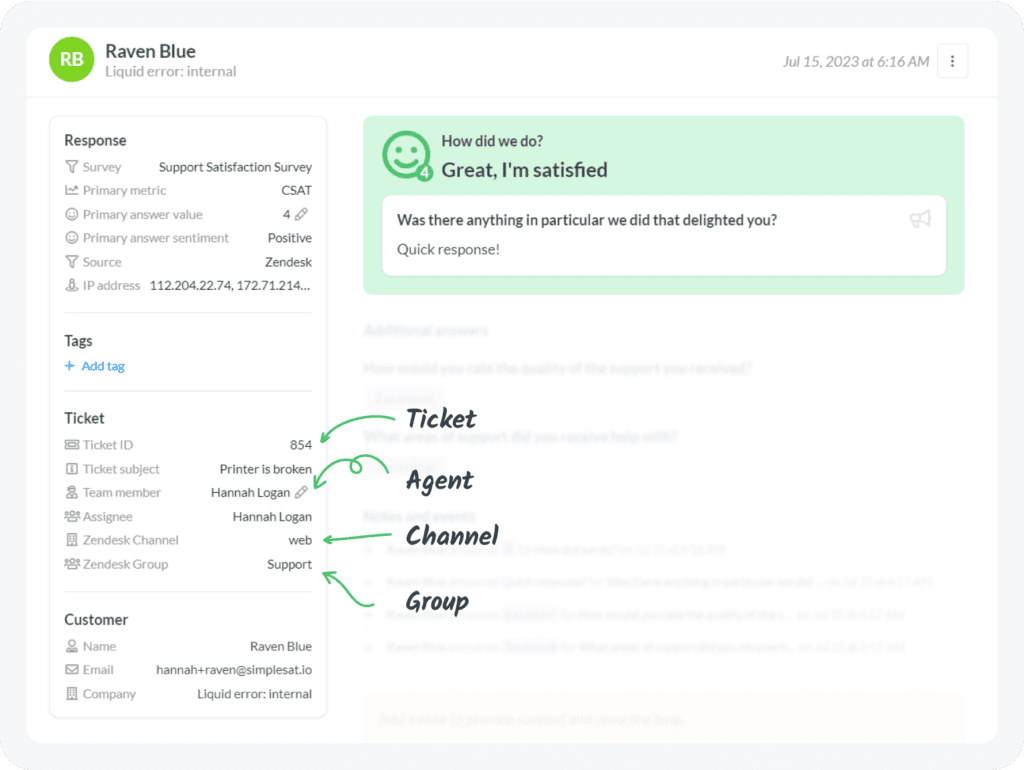
Task: Open the three-dot overflow menu
Action: coord(953,60)
